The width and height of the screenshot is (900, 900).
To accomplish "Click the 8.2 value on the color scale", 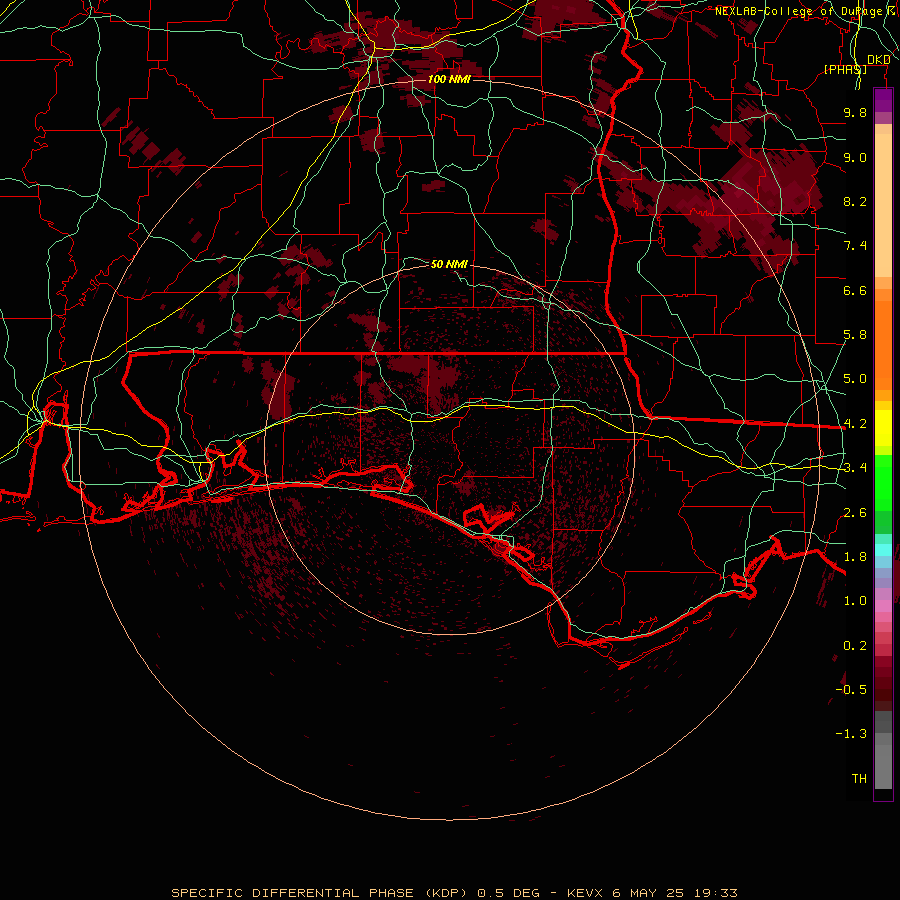I will 855,201.
